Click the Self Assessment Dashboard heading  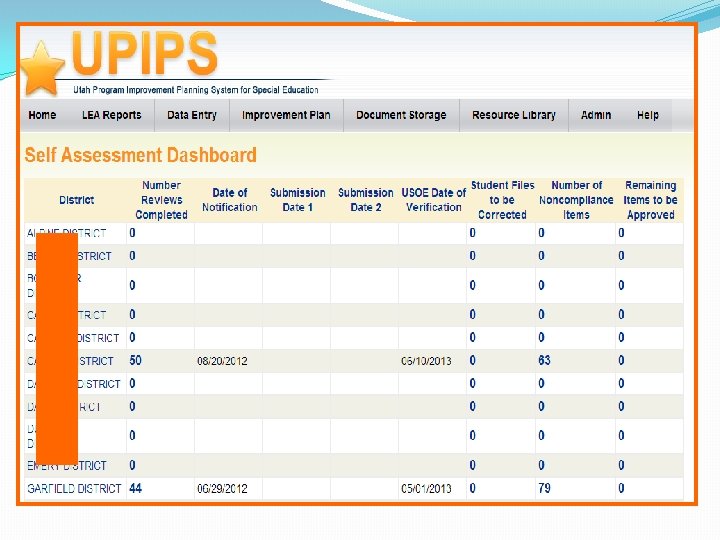coord(141,155)
